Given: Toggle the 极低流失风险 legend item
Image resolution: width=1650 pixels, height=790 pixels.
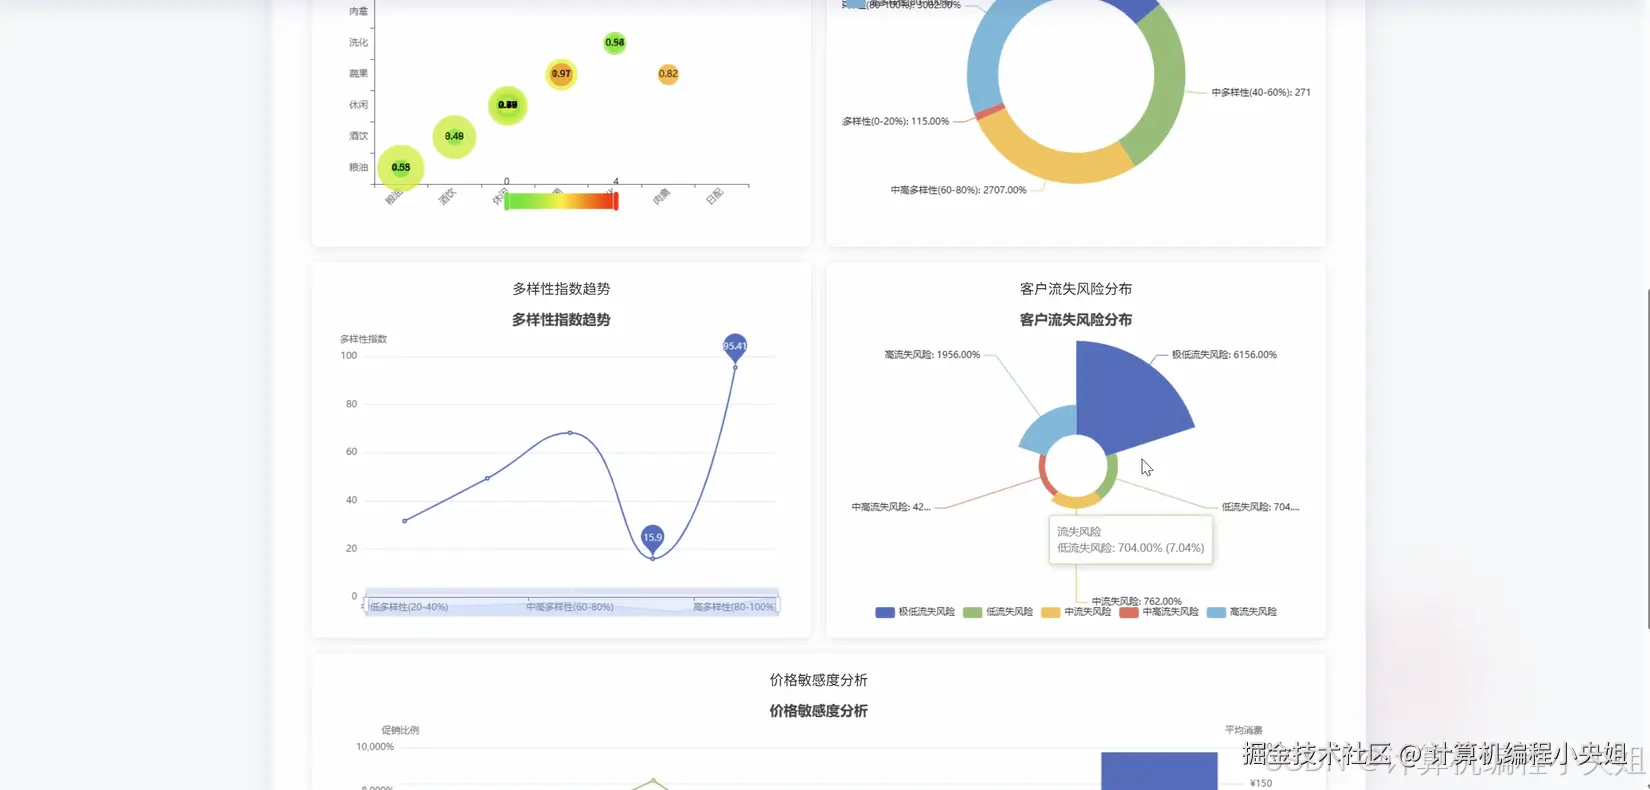Looking at the screenshot, I should tap(915, 612).
